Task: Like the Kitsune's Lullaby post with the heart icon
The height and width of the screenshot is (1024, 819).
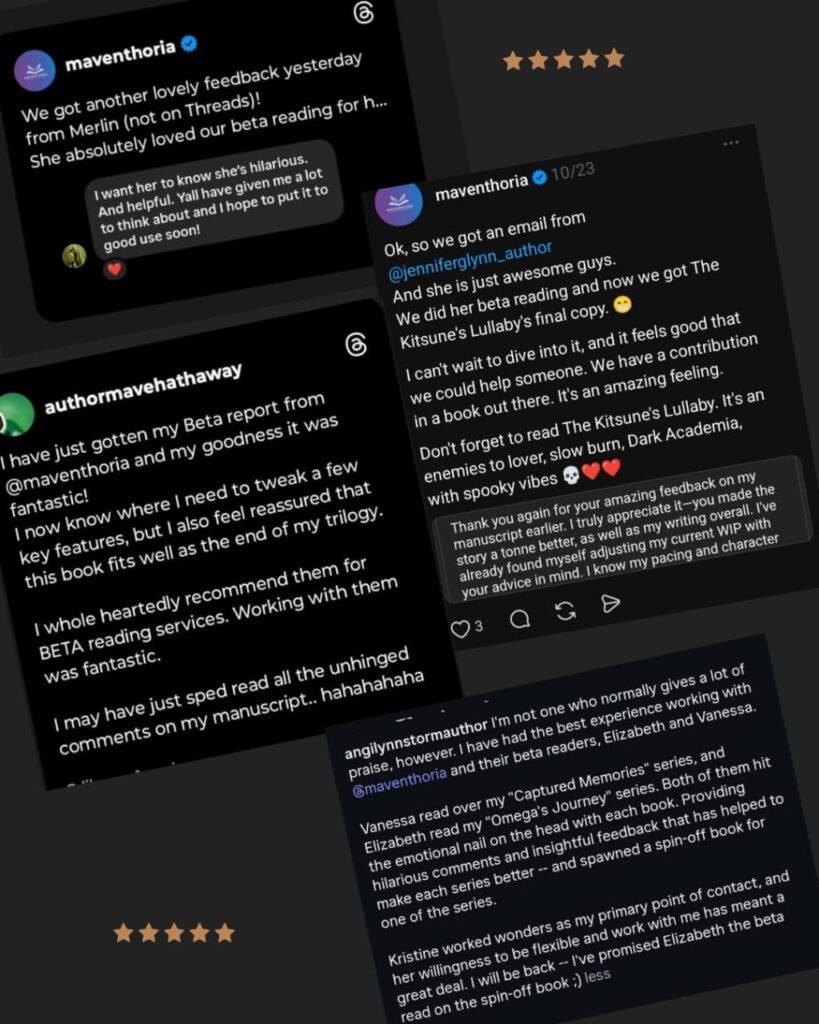Action: (x=460, y=629)
